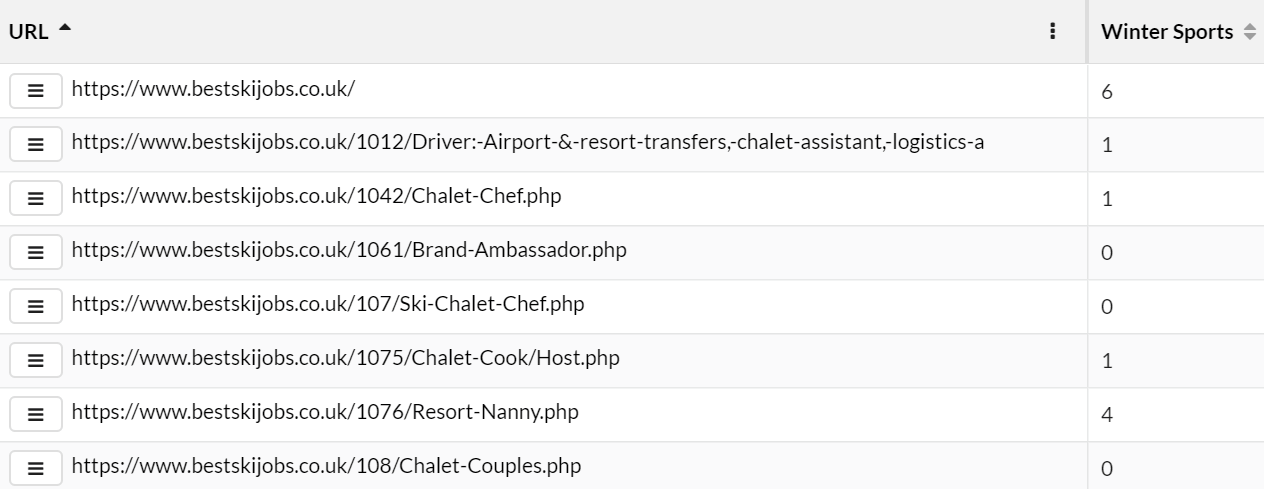Open the 1042/Chalet-Chef.php URL
Image resolution: width=1264 pixels, height=489 pixels.
316,196
